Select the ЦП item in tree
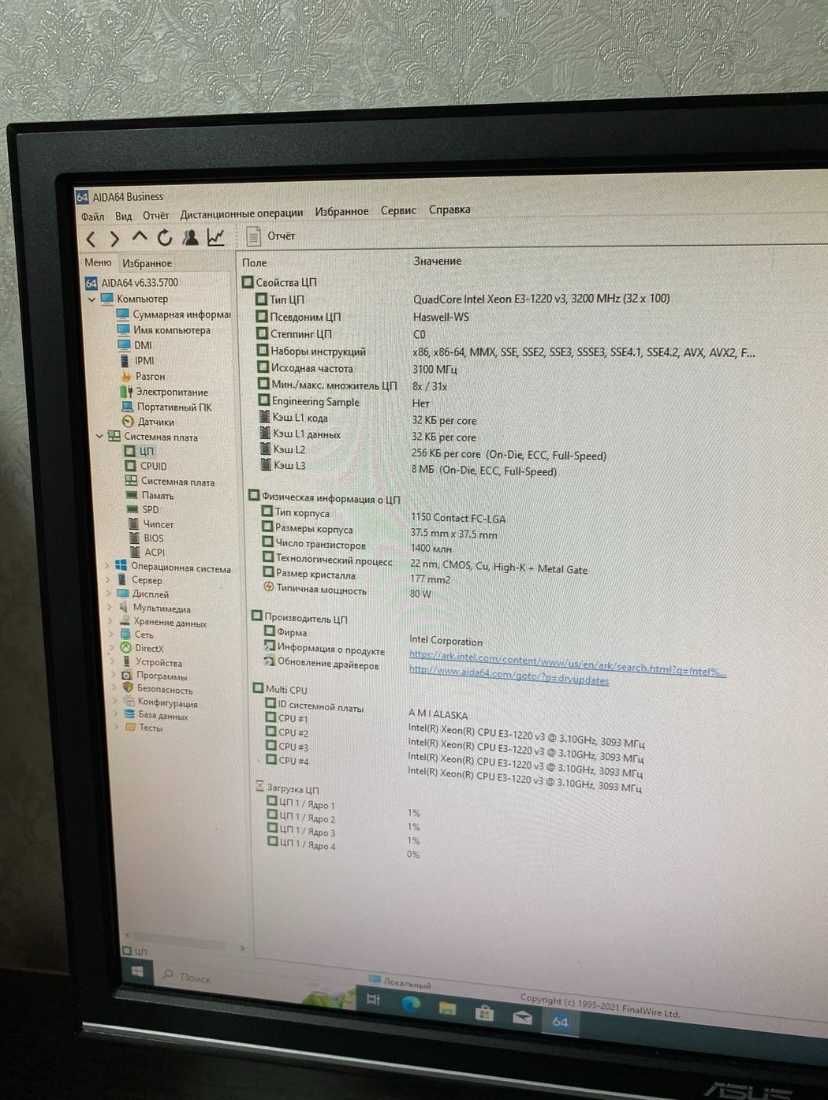Viewport: 828px width, 1100px height. tap(139, 451)
